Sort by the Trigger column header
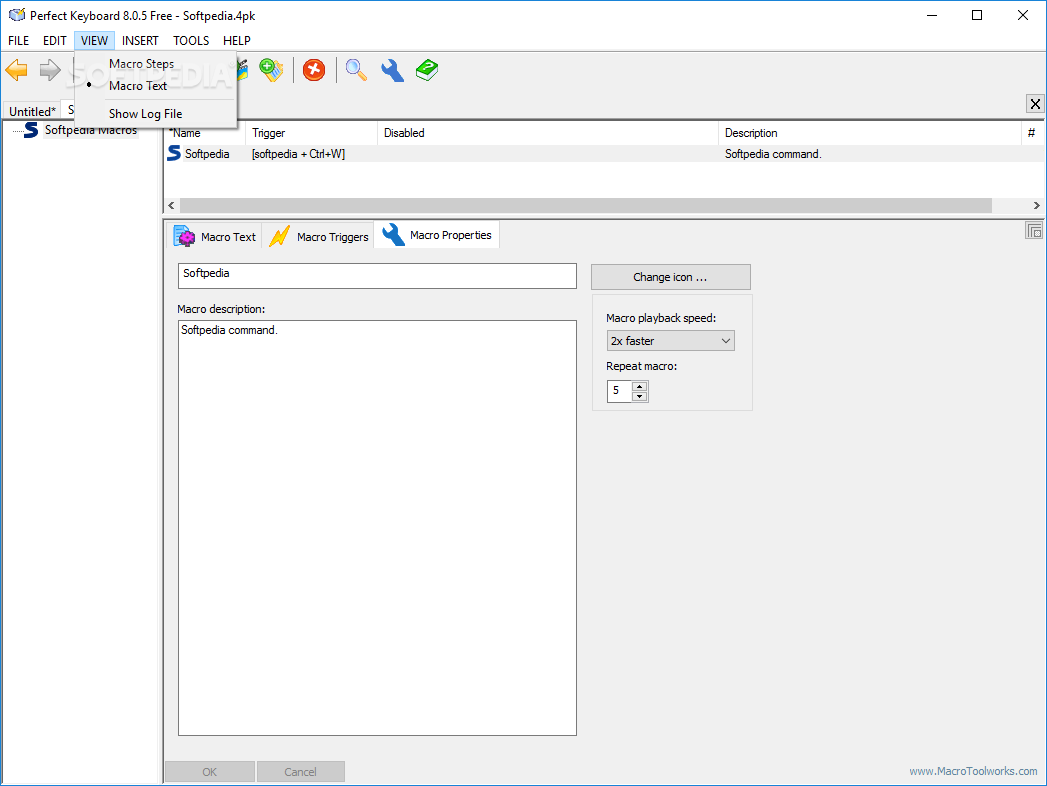 (x=311, y=133)
